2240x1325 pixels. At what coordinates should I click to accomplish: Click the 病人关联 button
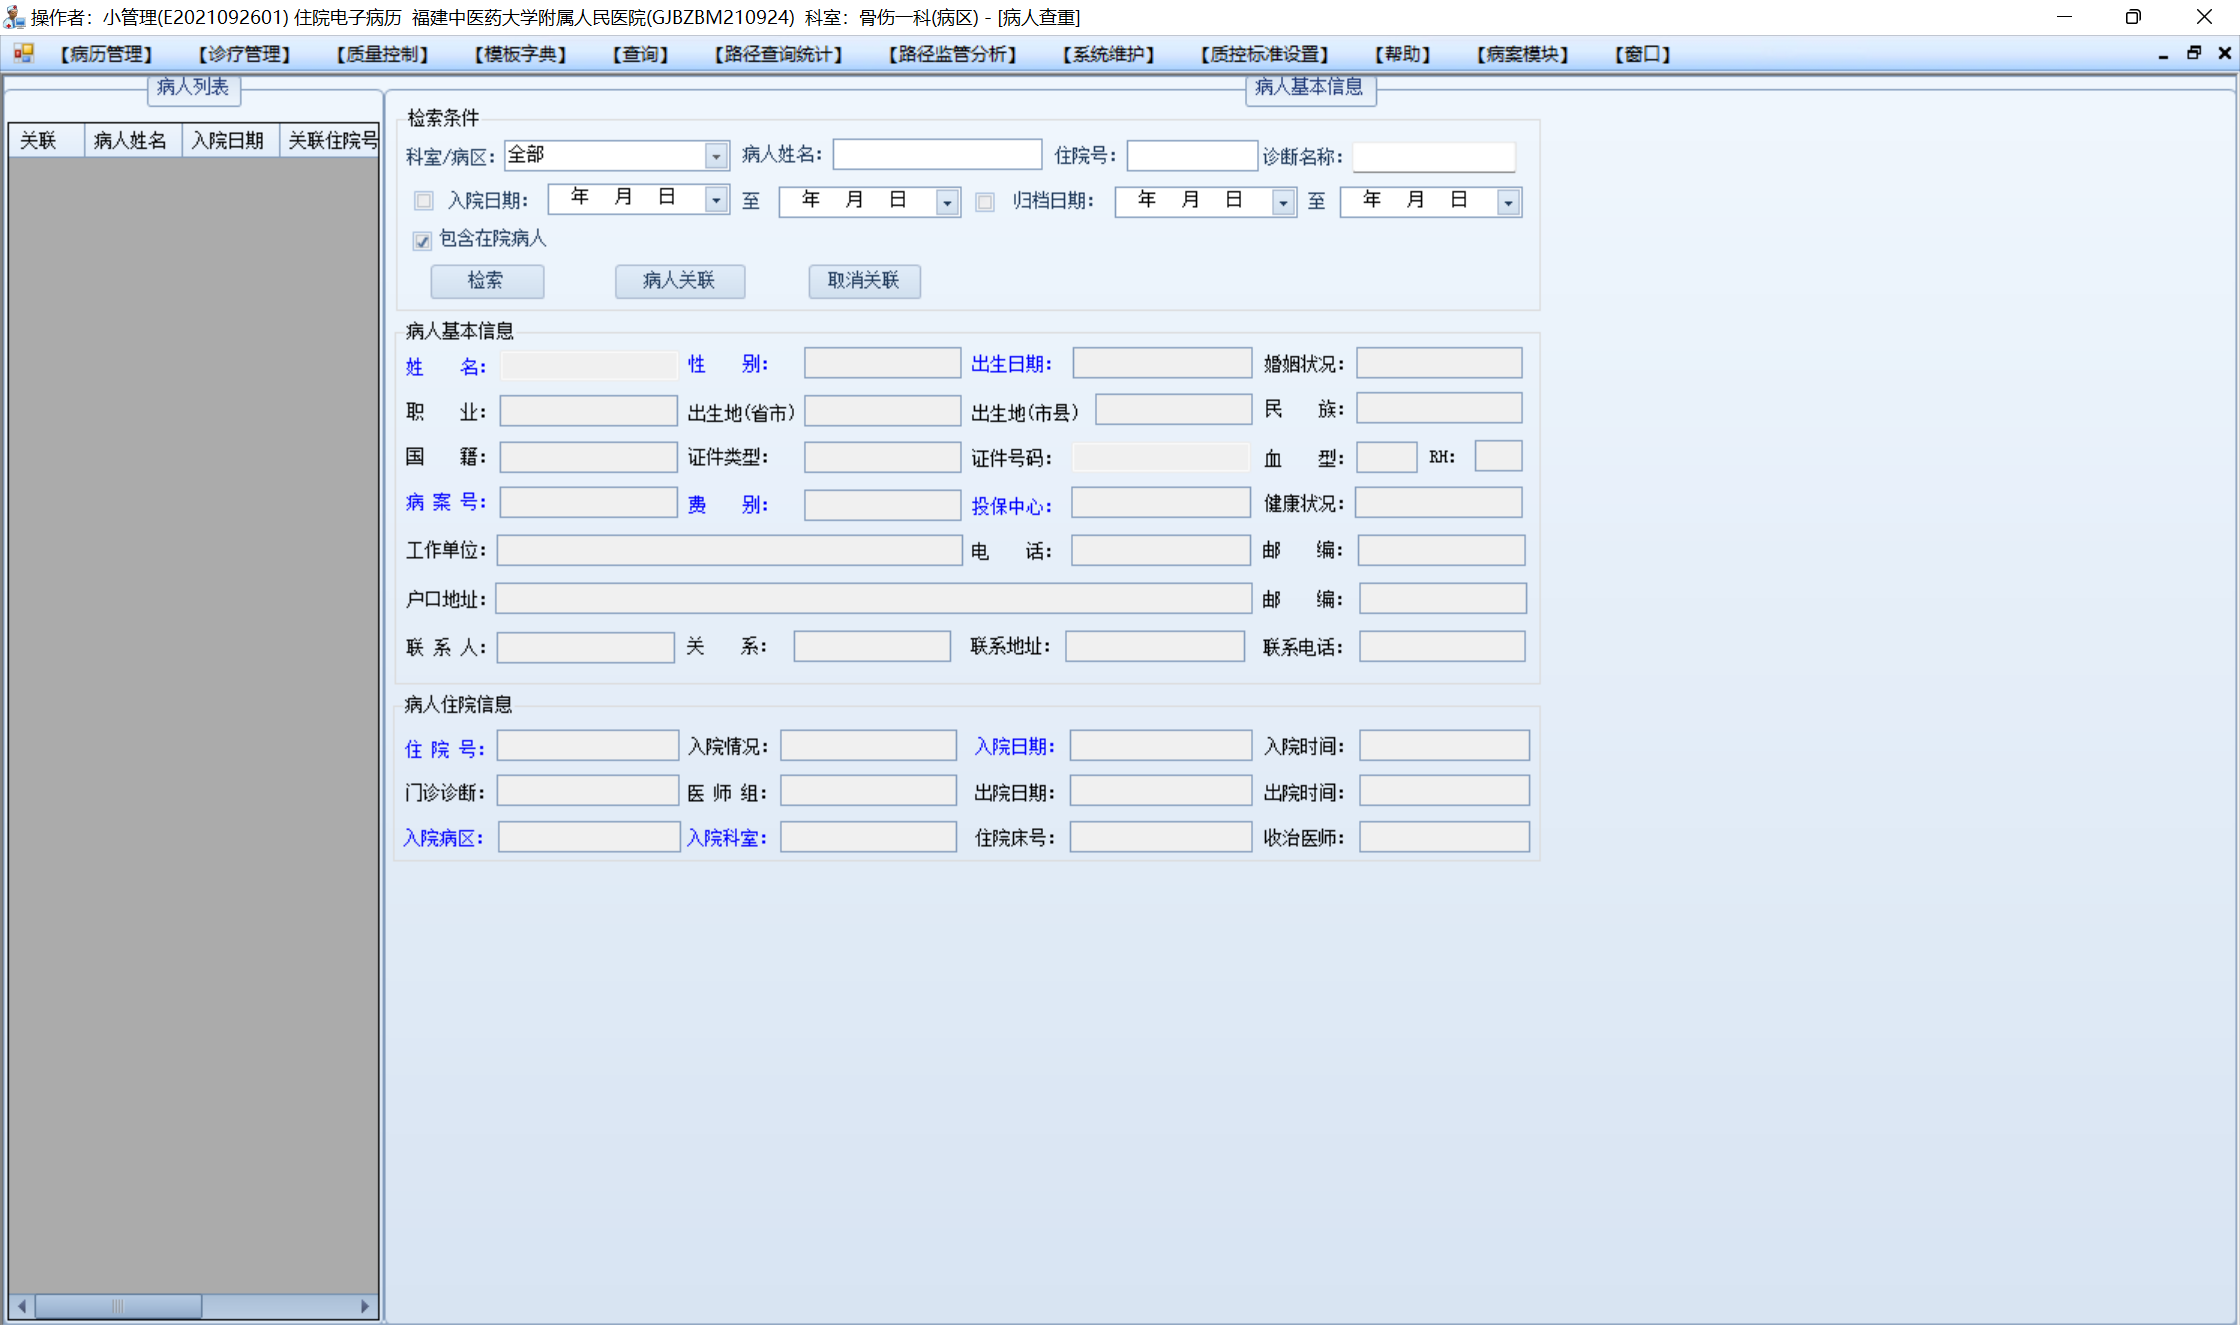point(679,281)
